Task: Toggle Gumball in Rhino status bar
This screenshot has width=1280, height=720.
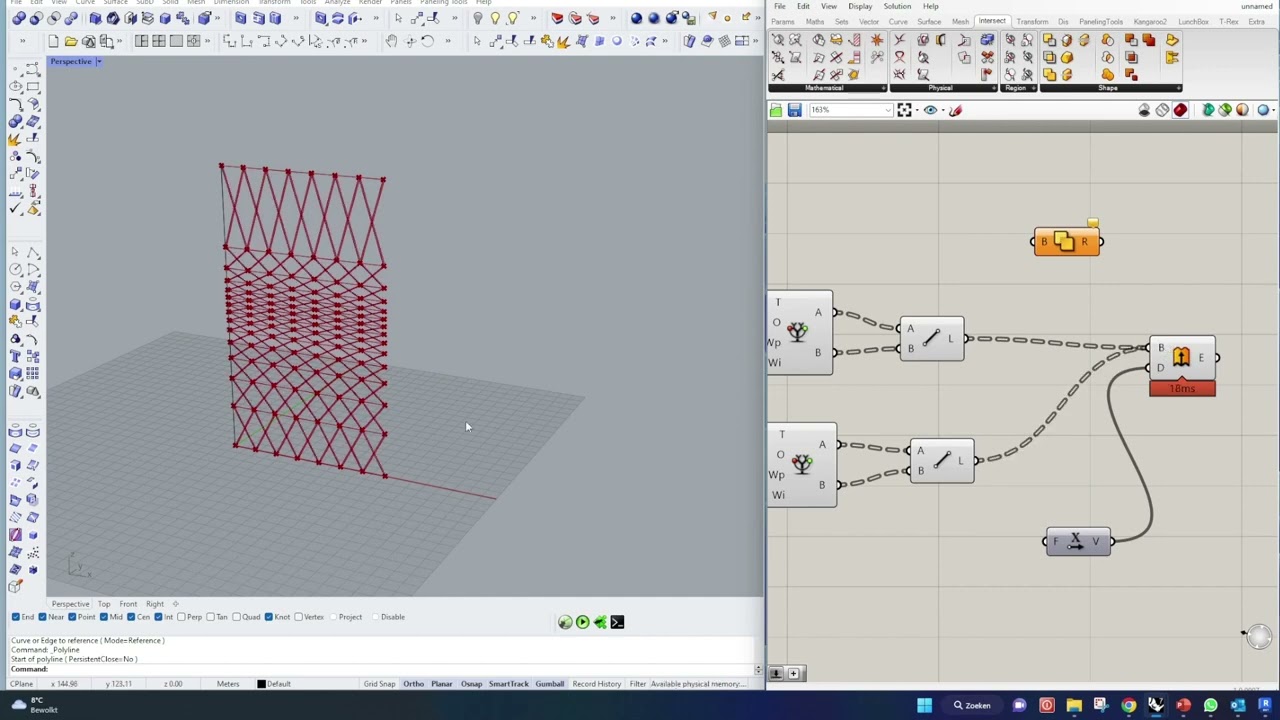Action: coord(549,684)
